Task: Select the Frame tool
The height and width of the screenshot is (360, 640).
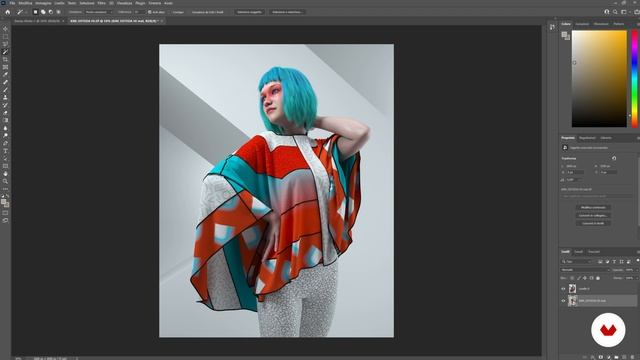Action: point(5,67)
